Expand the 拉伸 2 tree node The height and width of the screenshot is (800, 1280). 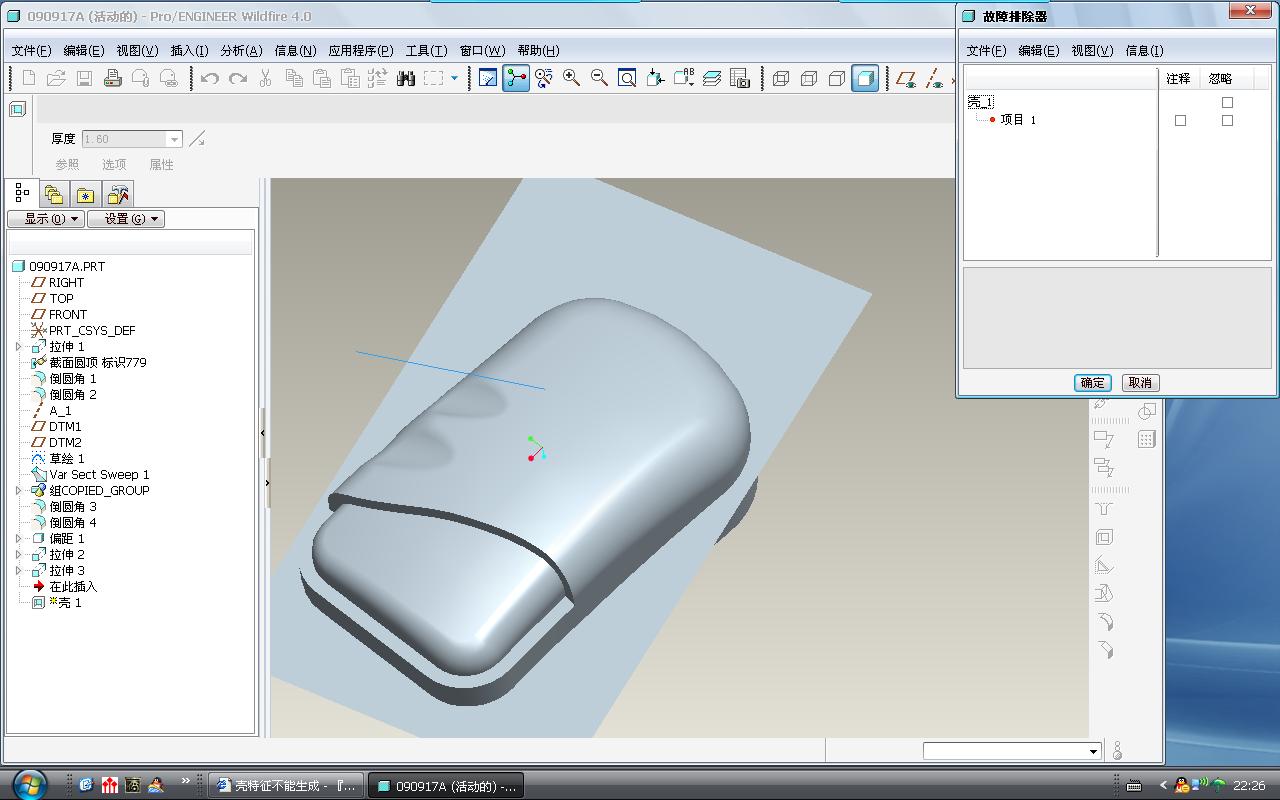click(18, 555)
